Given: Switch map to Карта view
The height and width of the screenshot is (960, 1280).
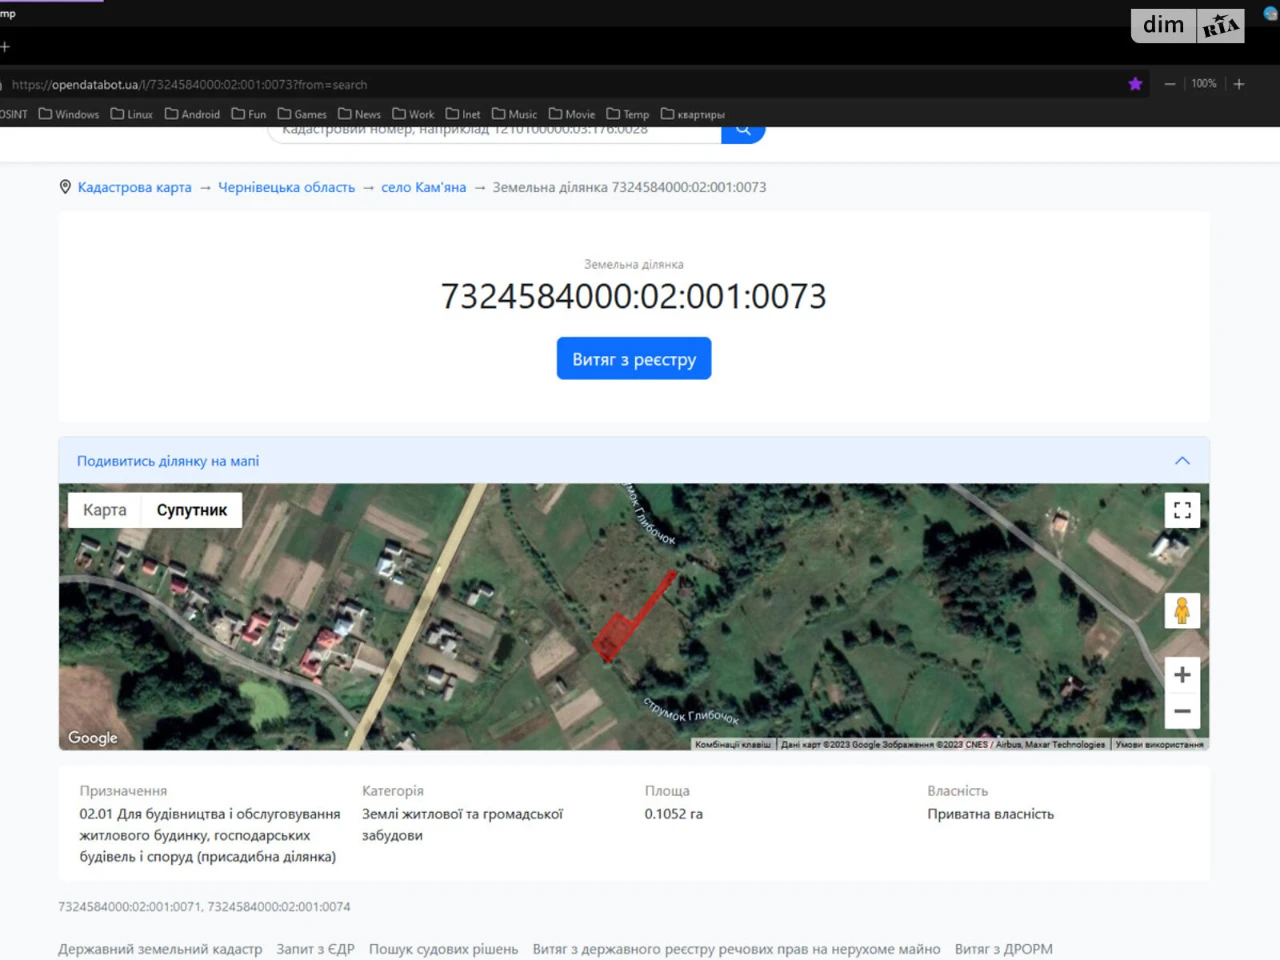Looking at the screenshot, I should (105, 510).
